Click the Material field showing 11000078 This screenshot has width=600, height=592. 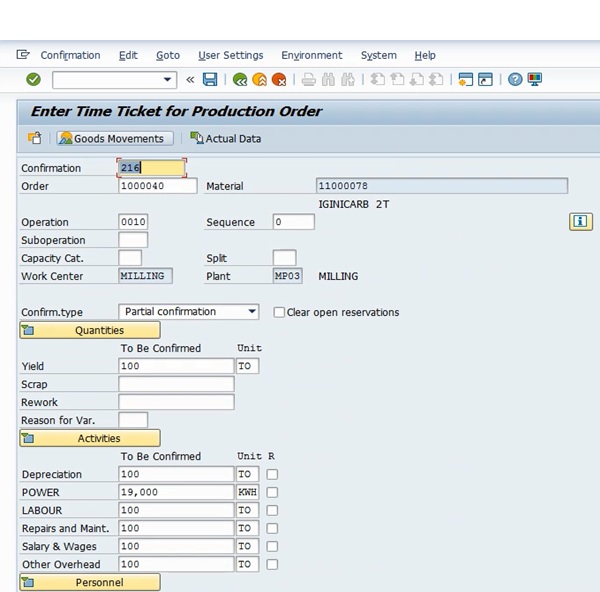point(442,186)
